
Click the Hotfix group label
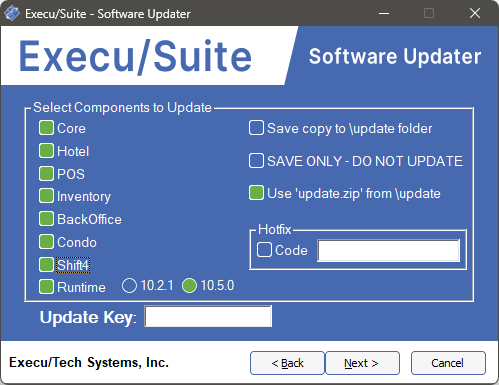pyautogui.click(x=275, y=229)
